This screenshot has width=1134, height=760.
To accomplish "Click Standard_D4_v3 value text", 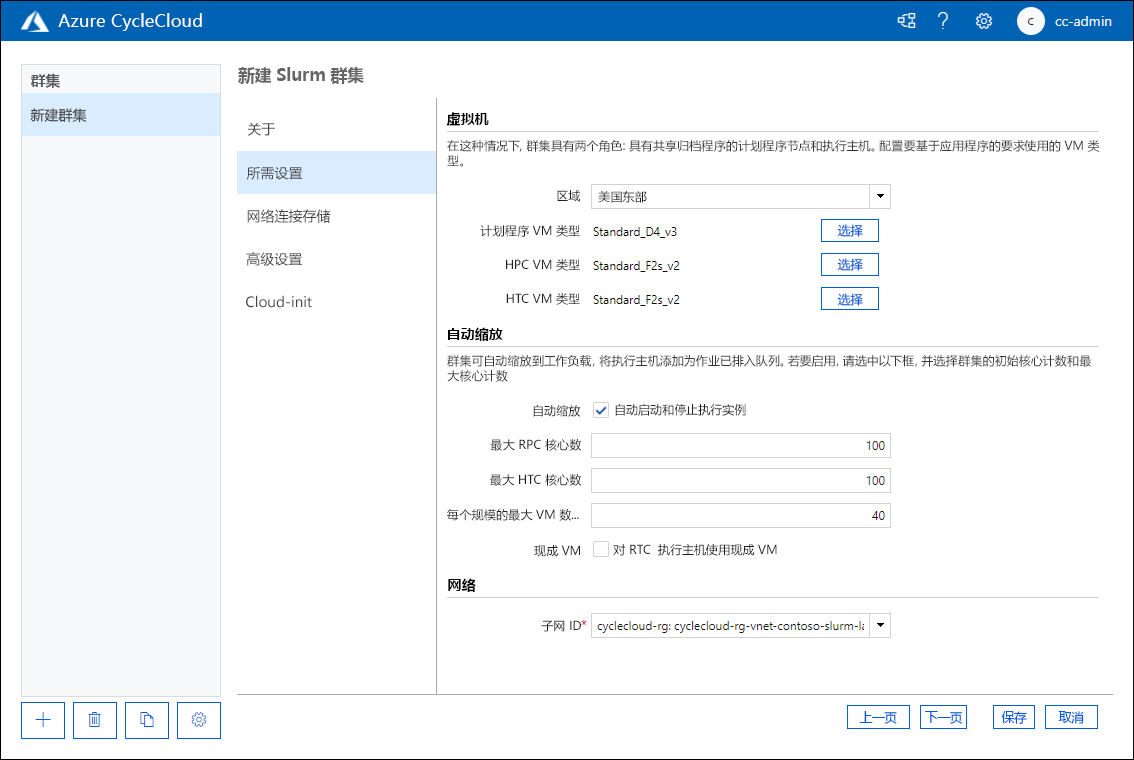I will click(635, 232).
